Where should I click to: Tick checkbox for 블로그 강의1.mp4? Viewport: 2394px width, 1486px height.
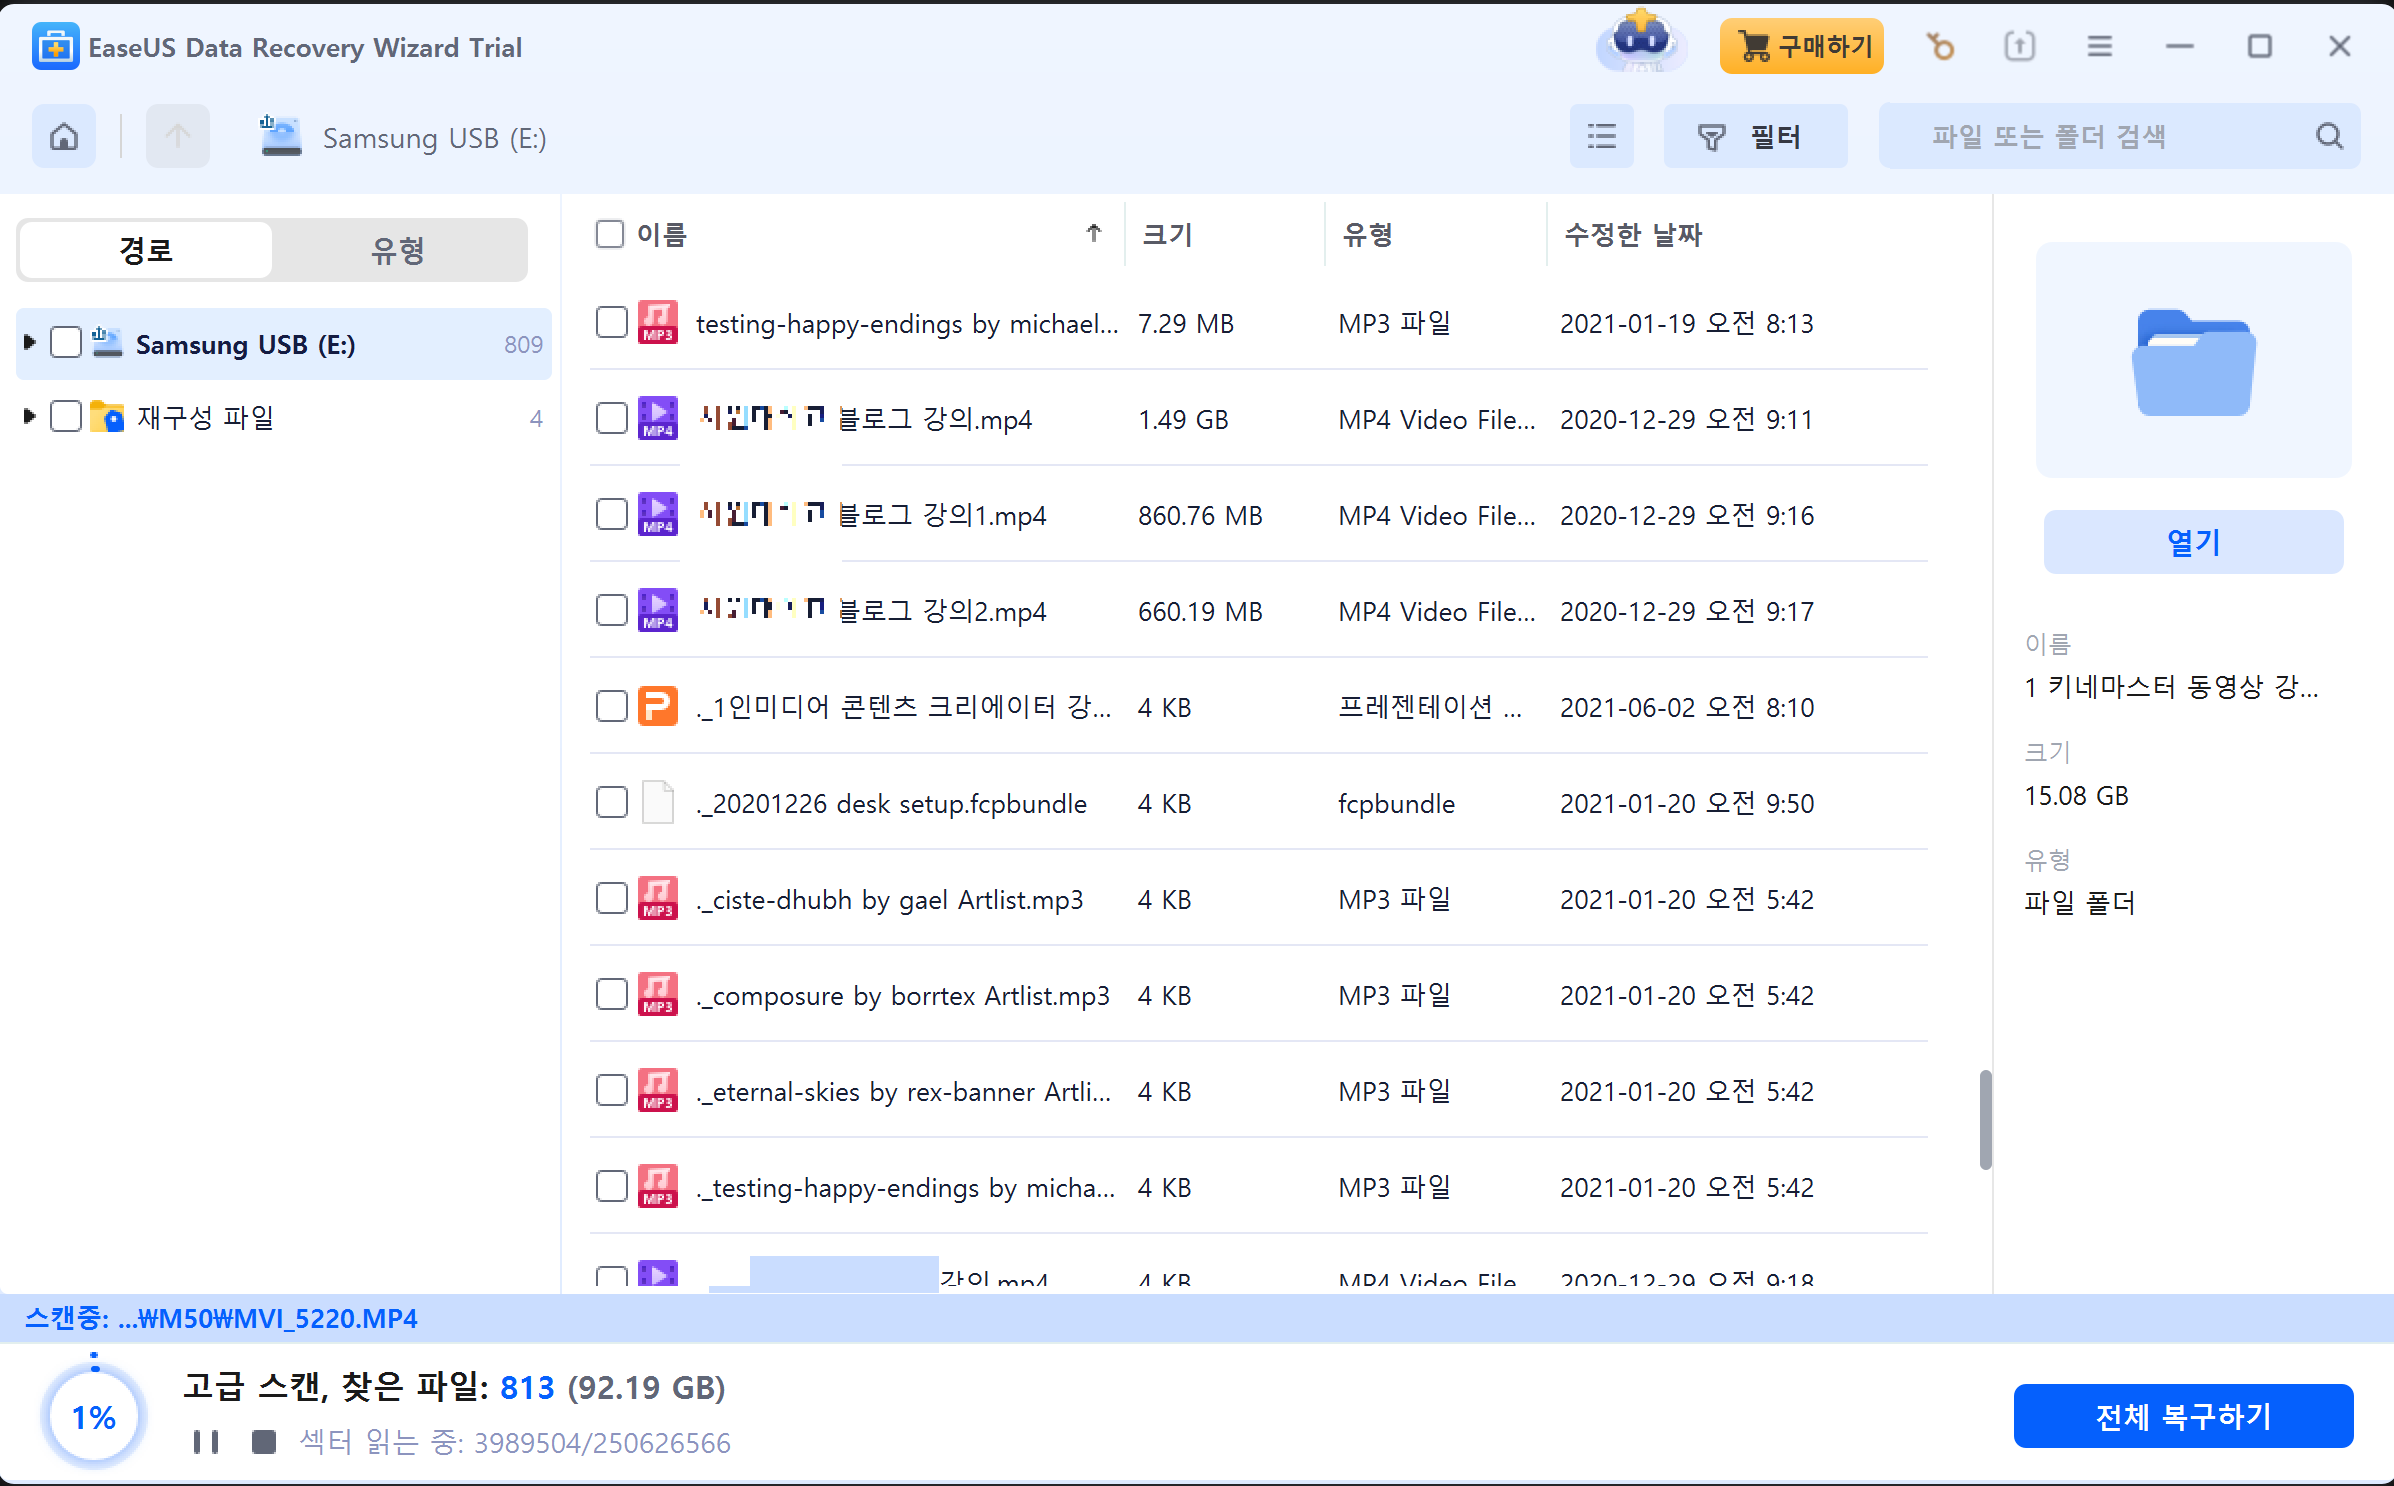[x=611, y=515]
